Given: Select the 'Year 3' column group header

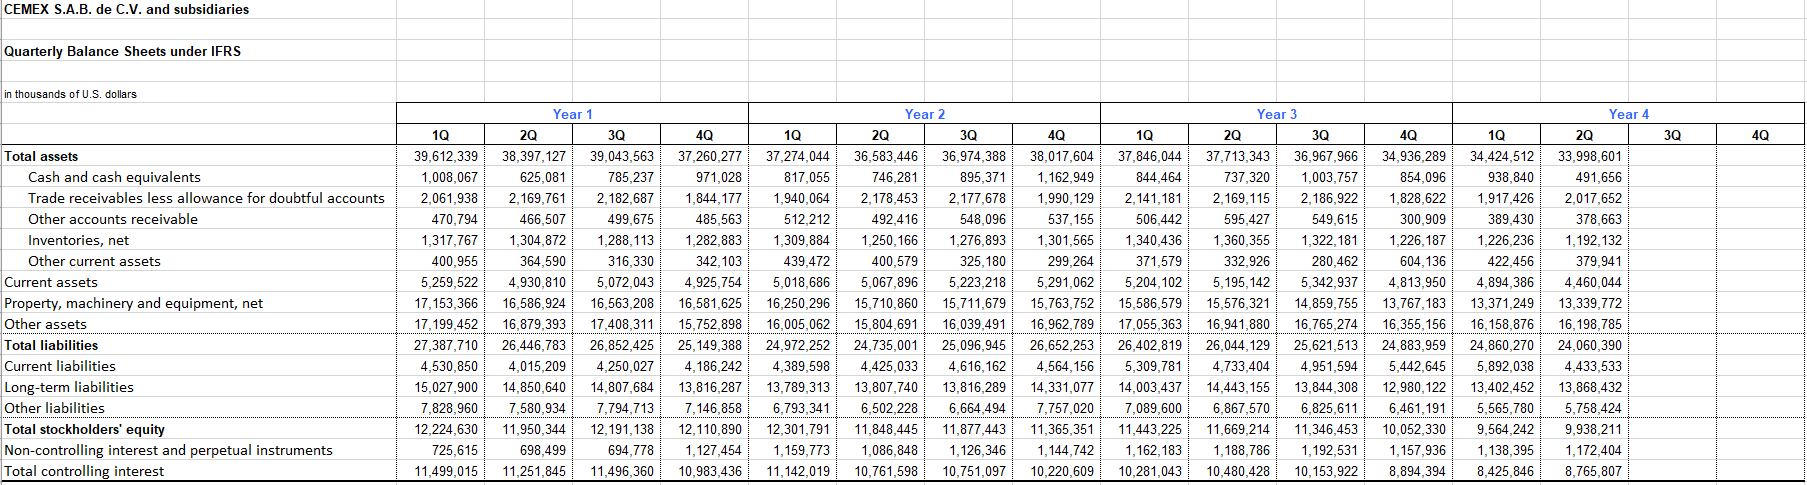Looking at the screenshot, I should tap(1277, 114).
